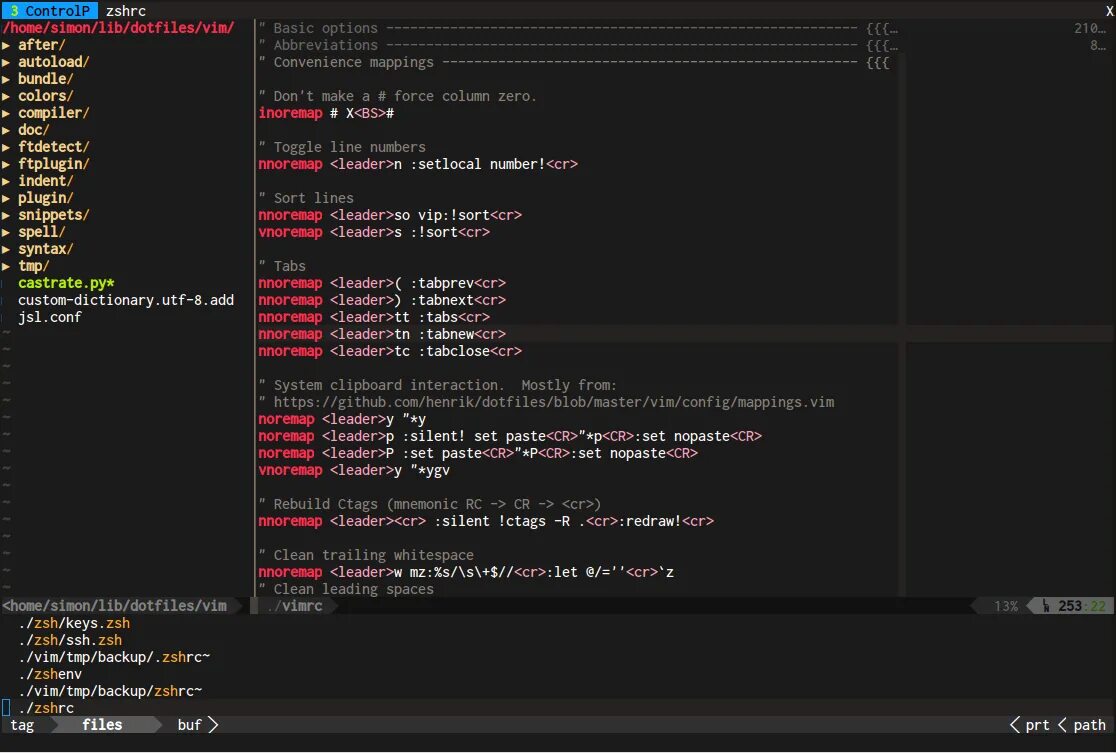
Task: Select ./zsh/ssh.zsh match result
Action: (x=70, y=640)
